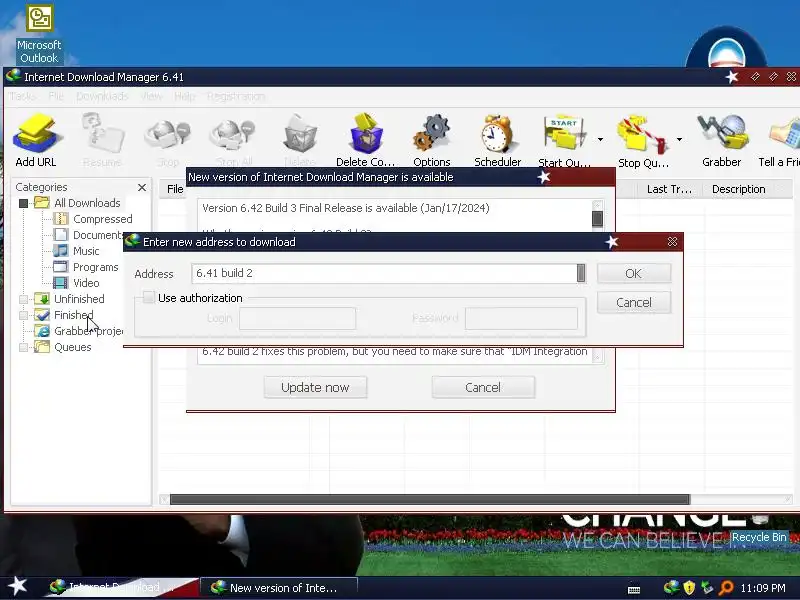Screen dimensions: 800x600
Task: Close the Enter new address dialog
Action: point(672,242)
